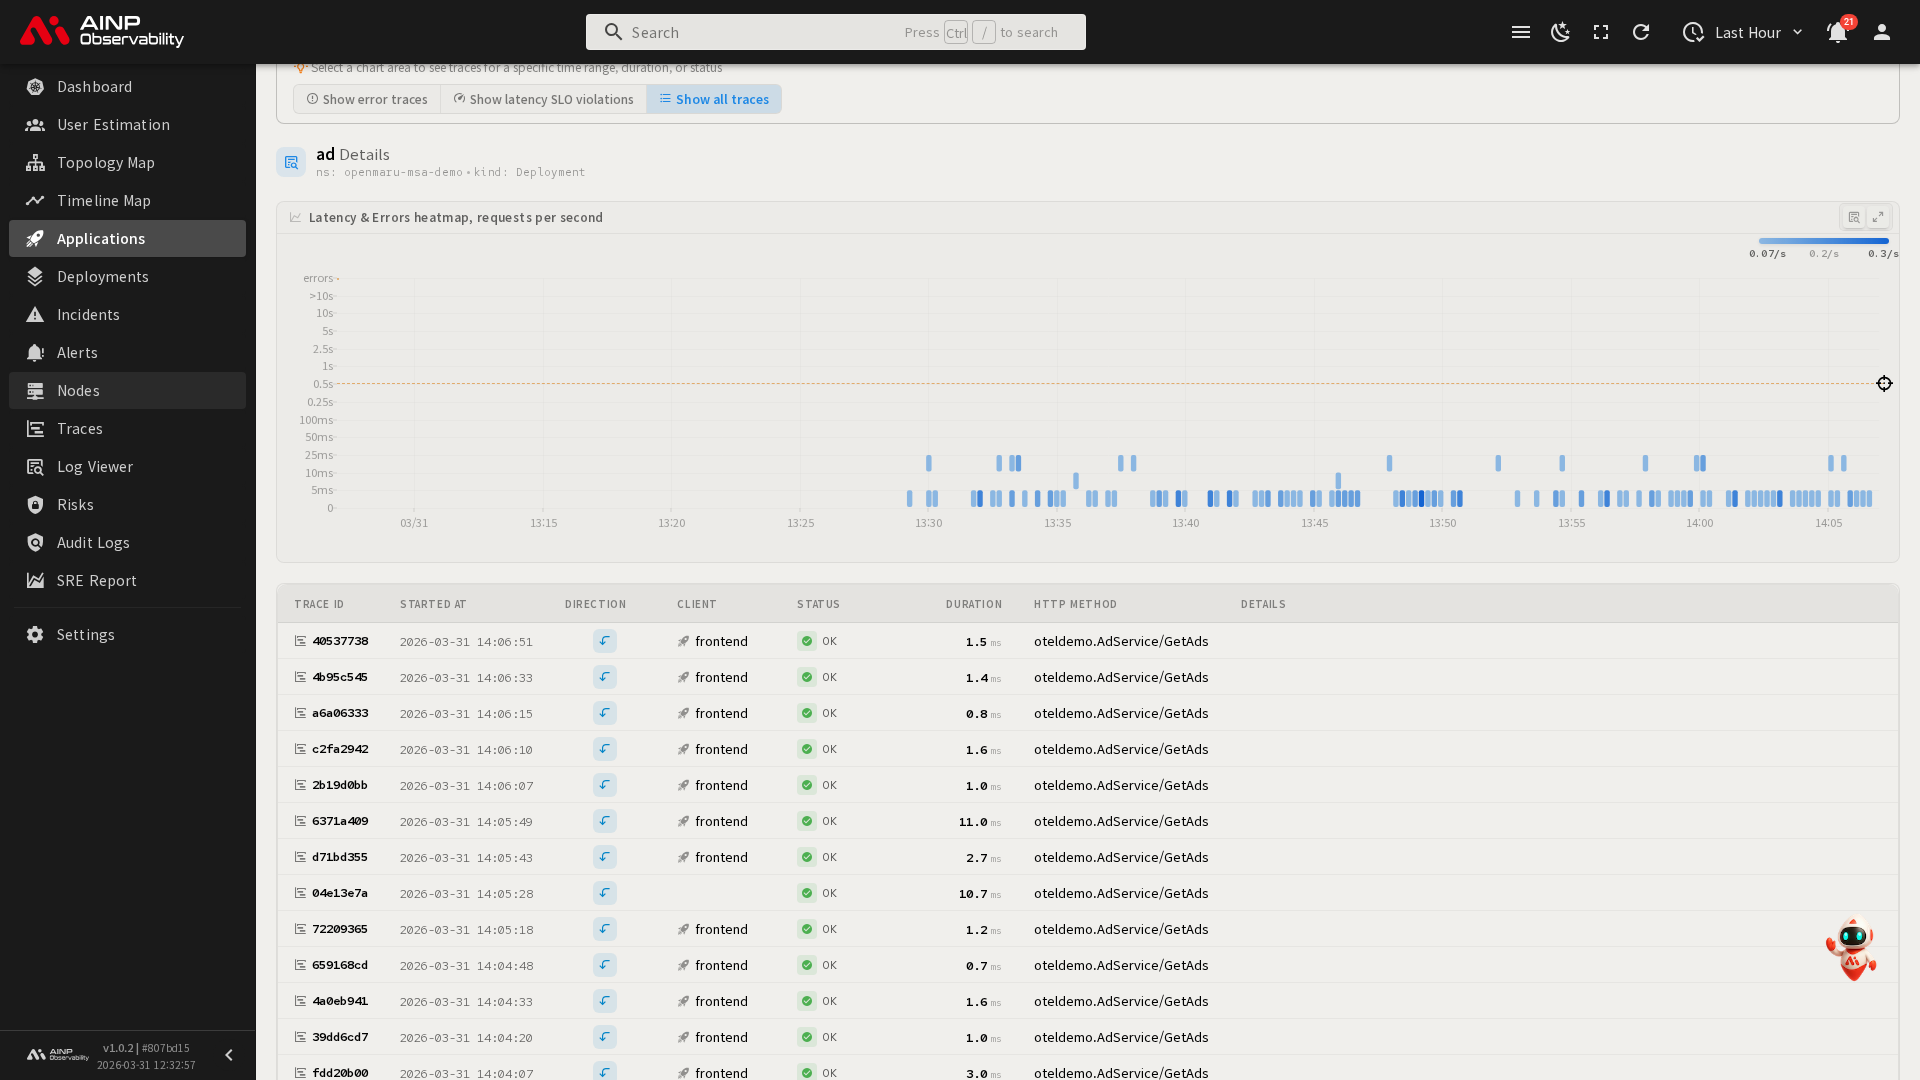Switch to Show latency SLO violations
The image size is (1920, 1080).
point(543,99)
